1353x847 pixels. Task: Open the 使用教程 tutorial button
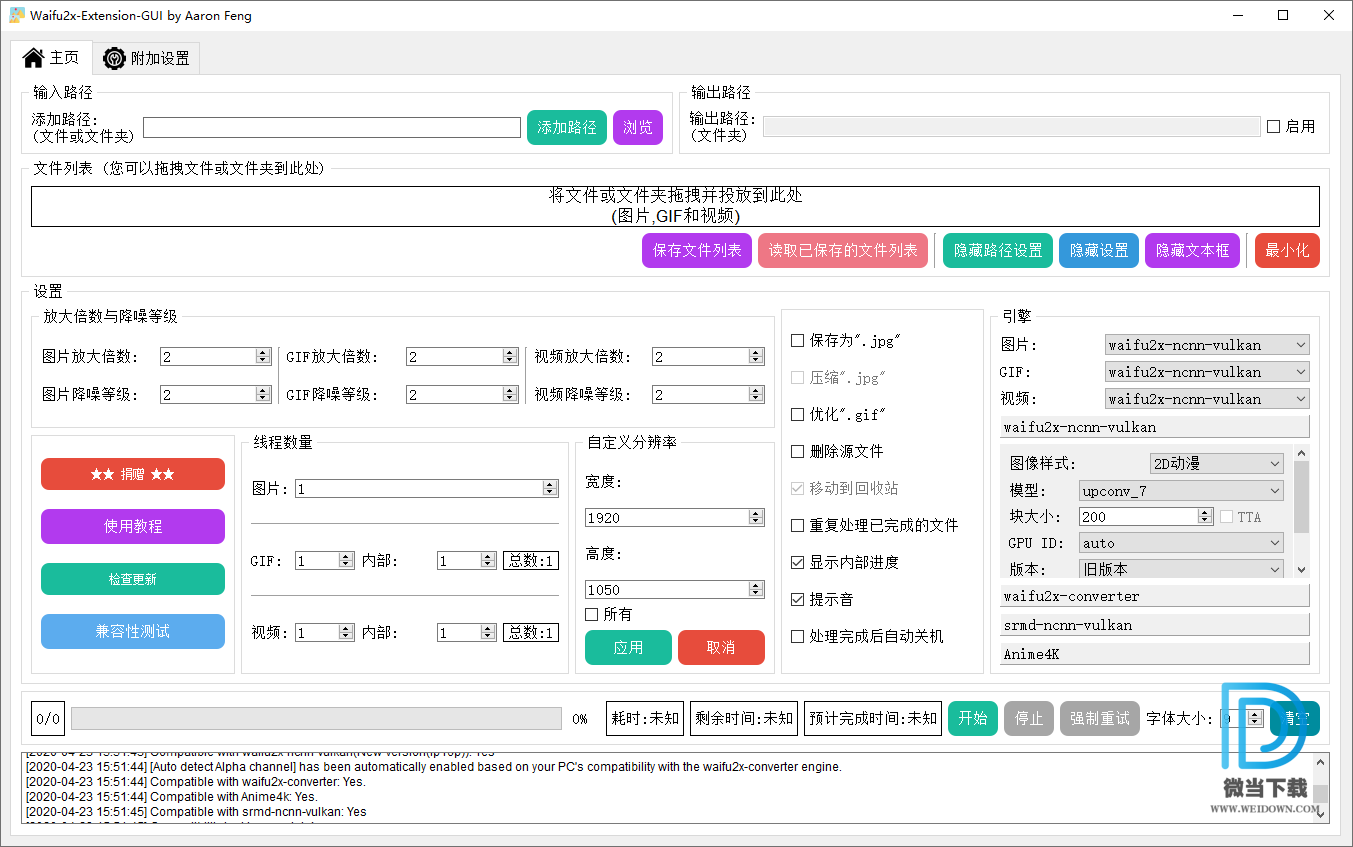(133, 526)
